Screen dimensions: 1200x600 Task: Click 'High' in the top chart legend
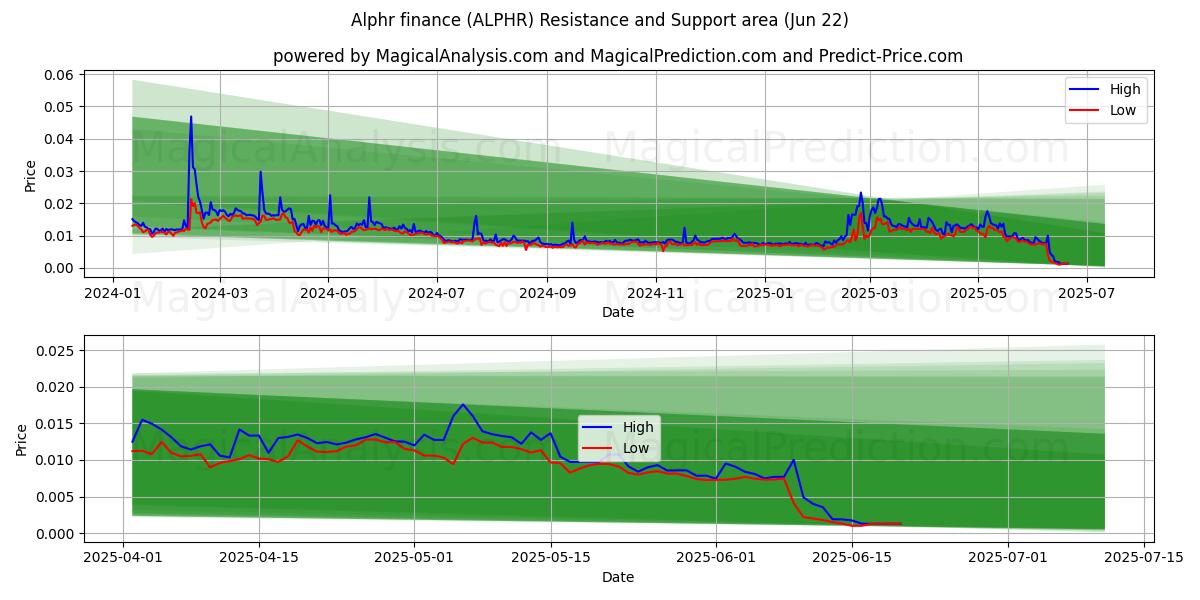click(x=1125, y=89)
